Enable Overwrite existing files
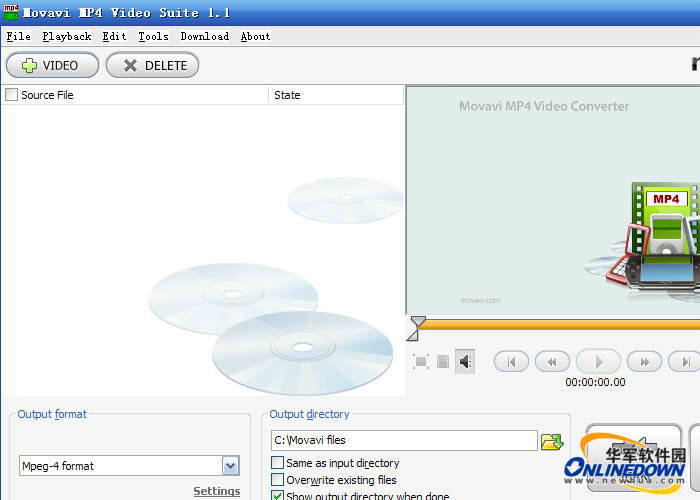700x500 pixels. pyautogui.click(x=278, y=479)
